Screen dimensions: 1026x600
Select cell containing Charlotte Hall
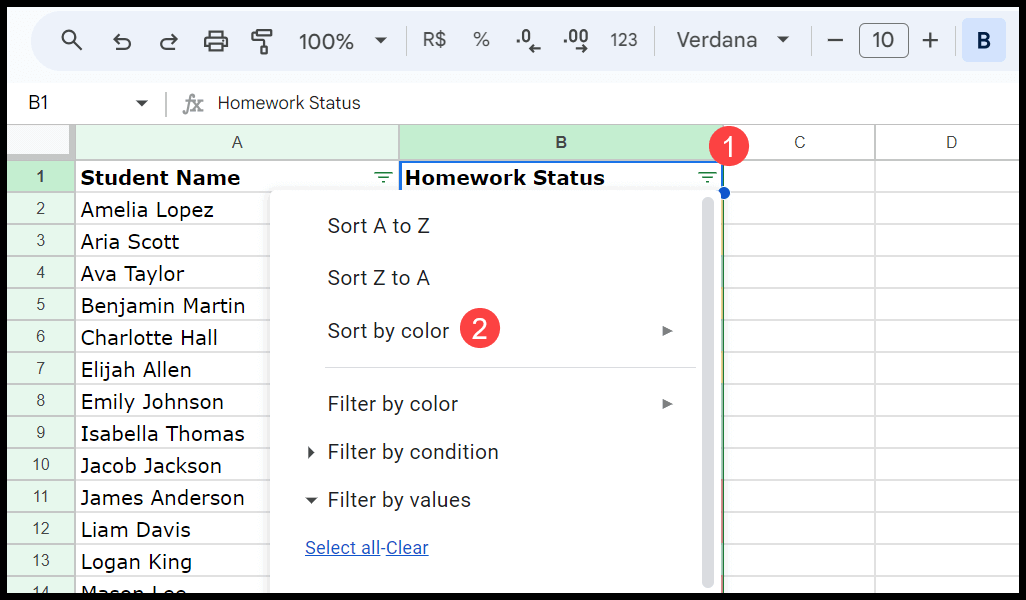click(173, 338)
